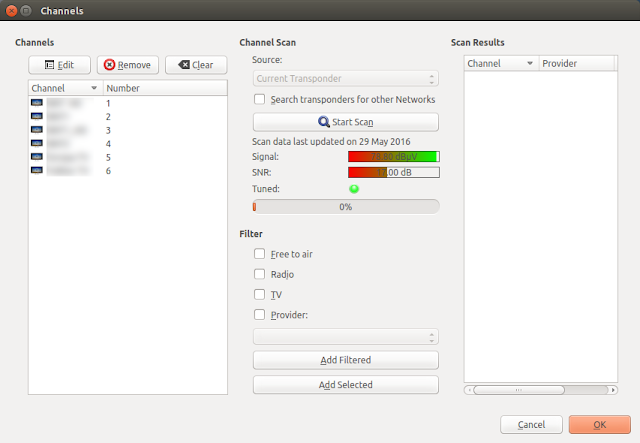Tick the Free to air filter
The image size is (640, 443).
(x=259, y=254)
